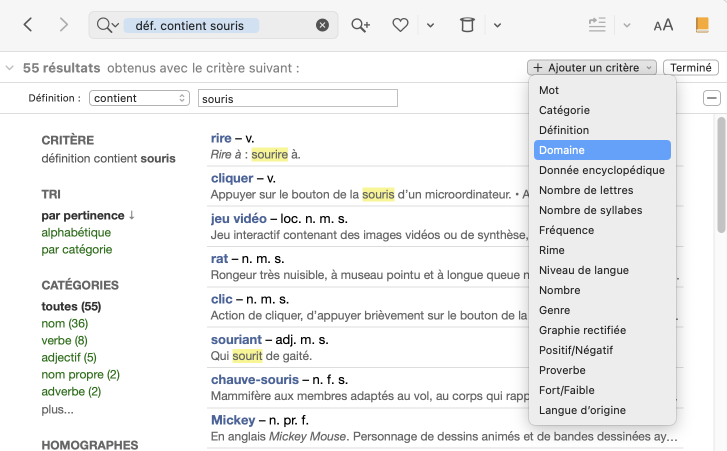The height and width of the screenshot is (451, 727).
Task: Click the heart favorites icon
Action: pyautogui.click(x=400, y=25)
